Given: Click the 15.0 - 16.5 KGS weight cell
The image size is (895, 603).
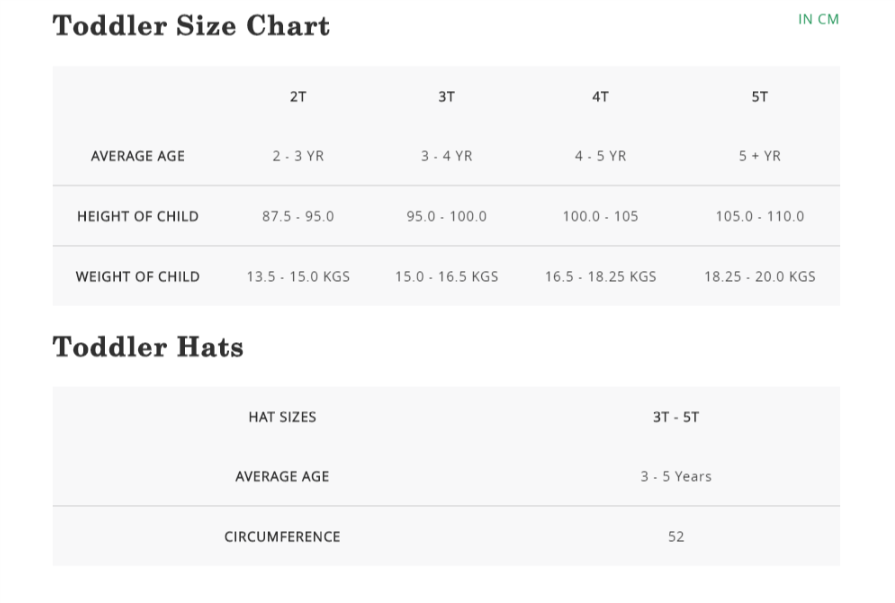Looking at the screenshot, I should tap(446, 276).
